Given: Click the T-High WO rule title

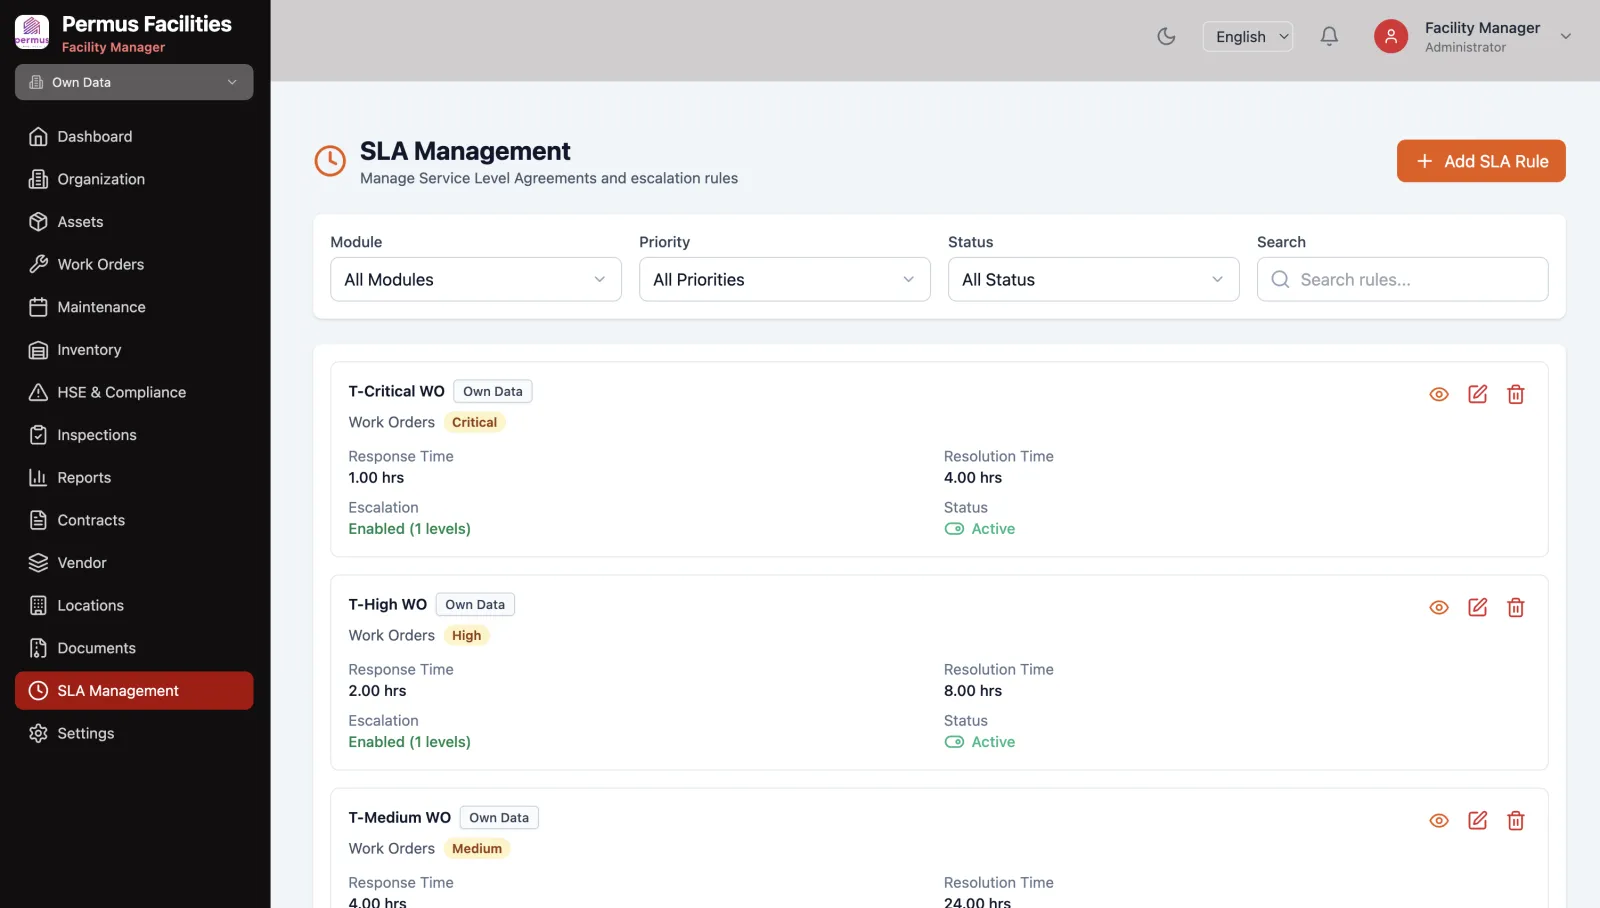Looking at the screenshot, I should 387,604.
